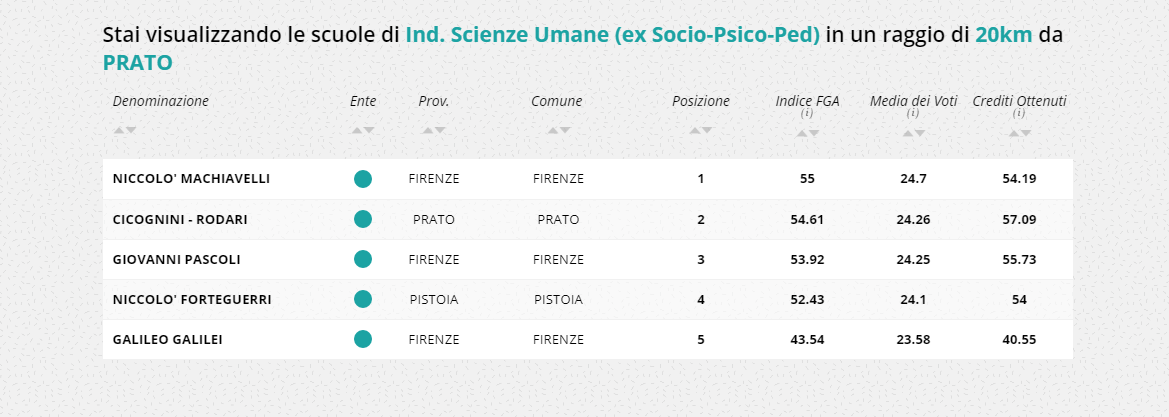Click the Media dei Voti column header

click(x=913, y=101)
